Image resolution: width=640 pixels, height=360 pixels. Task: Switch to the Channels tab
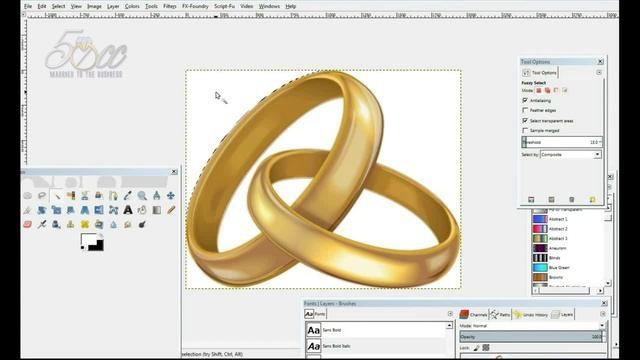coord(473,314)
